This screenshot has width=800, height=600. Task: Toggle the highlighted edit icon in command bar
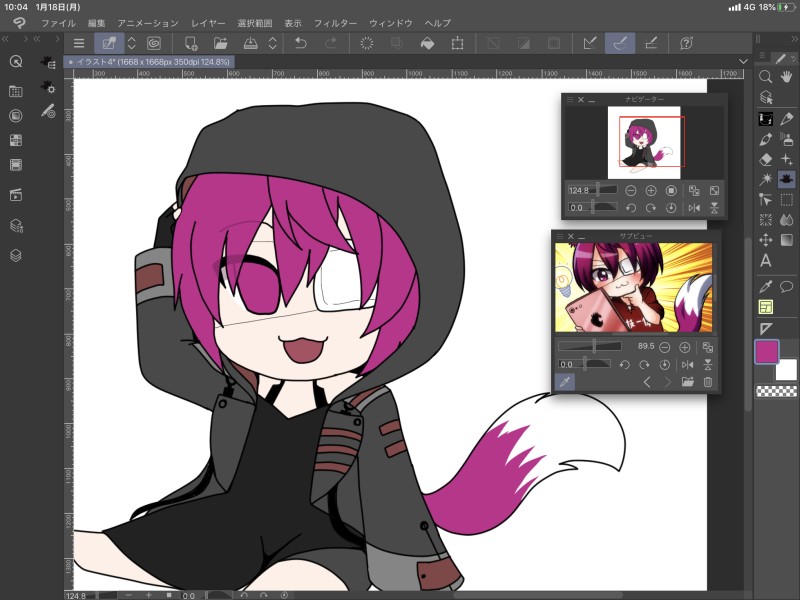(x=109, y=43)
